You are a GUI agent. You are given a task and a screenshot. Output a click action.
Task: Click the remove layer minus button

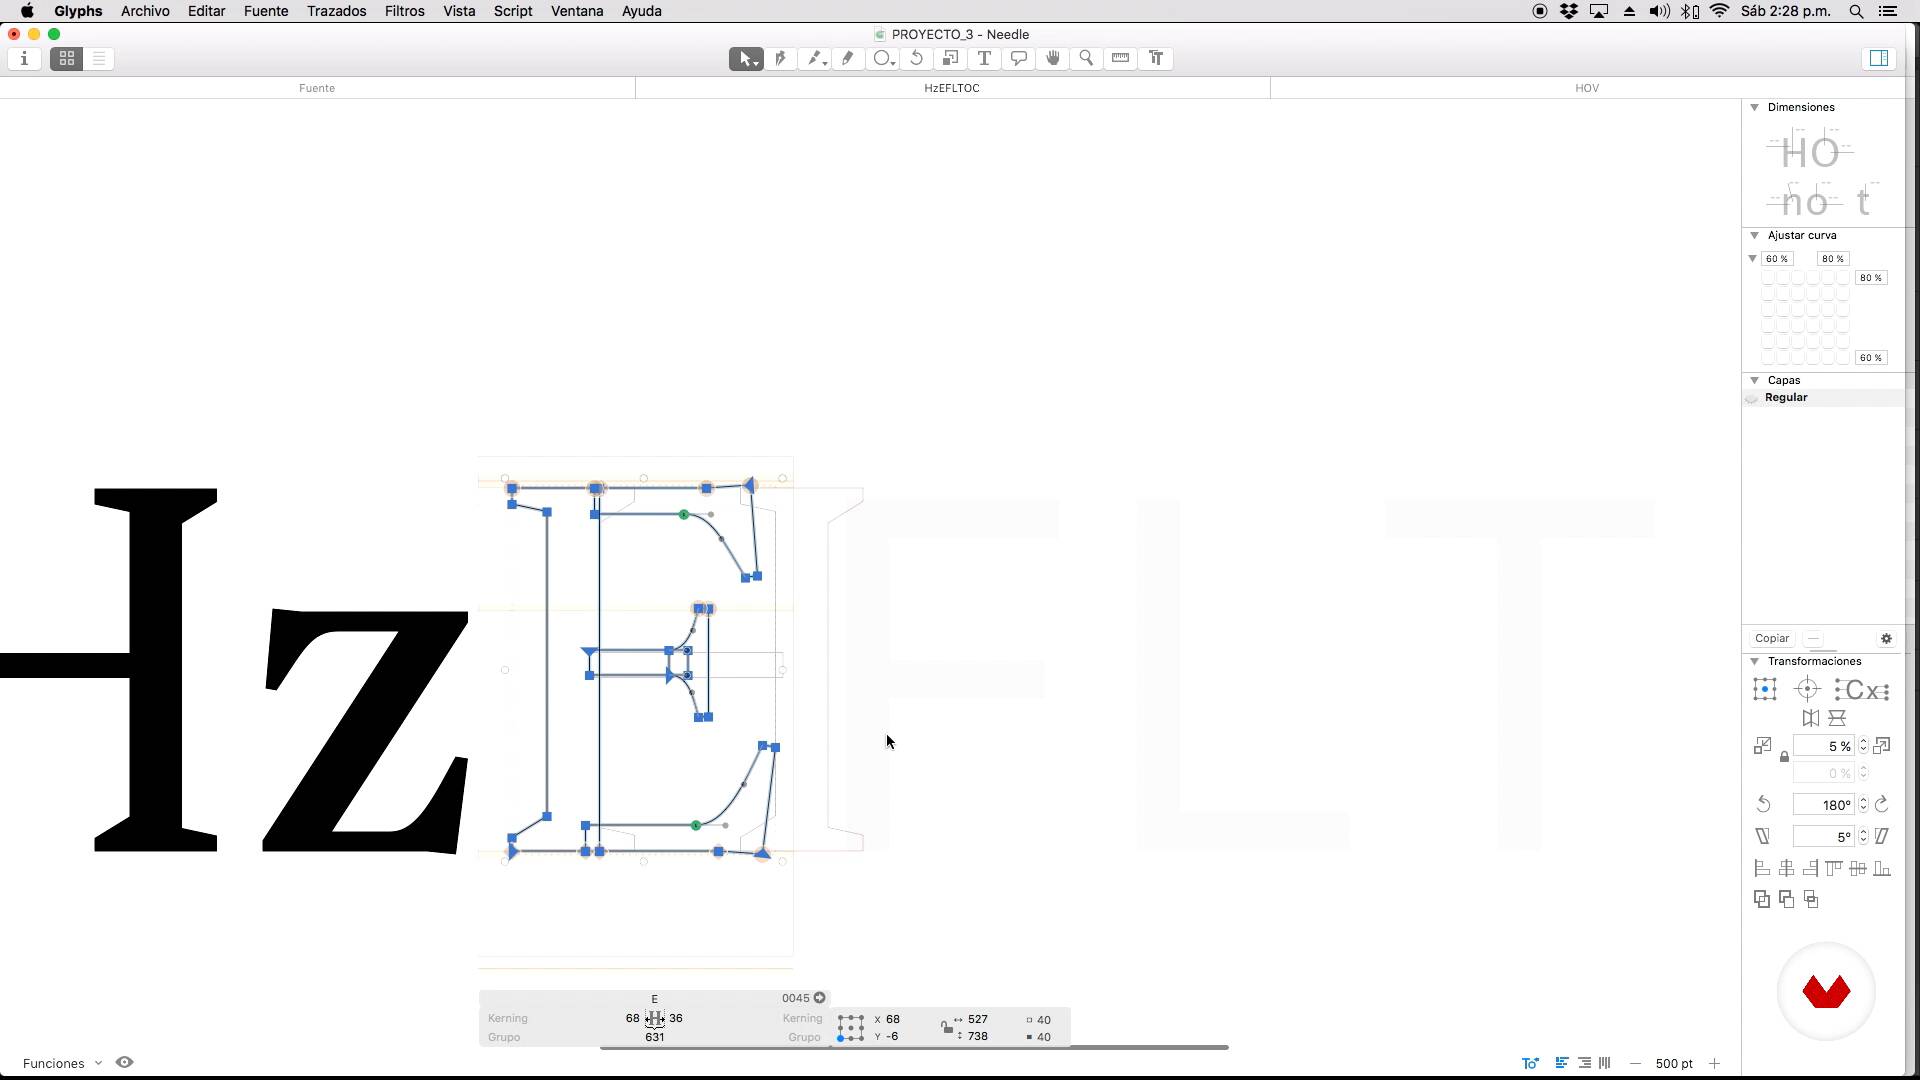(1813, 638)
